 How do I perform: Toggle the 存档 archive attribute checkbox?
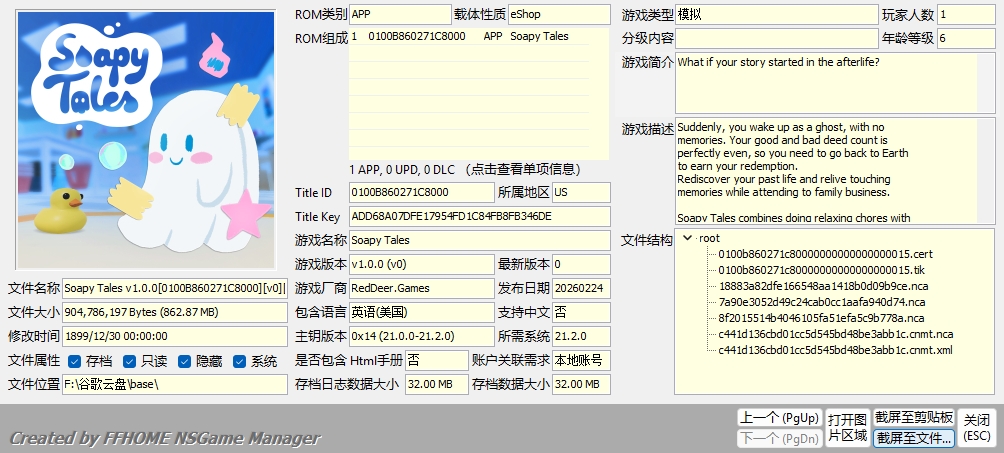[x=74, y=361]
